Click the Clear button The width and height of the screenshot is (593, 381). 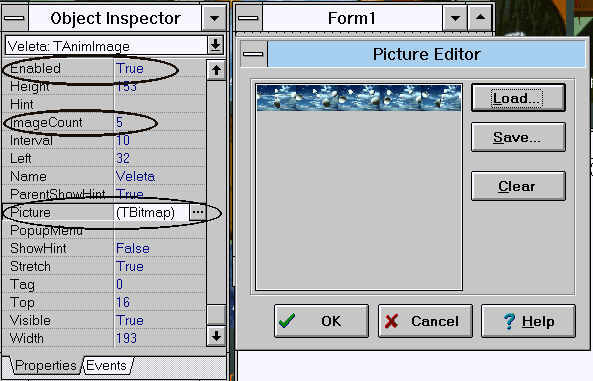click(x=518, y=186)
